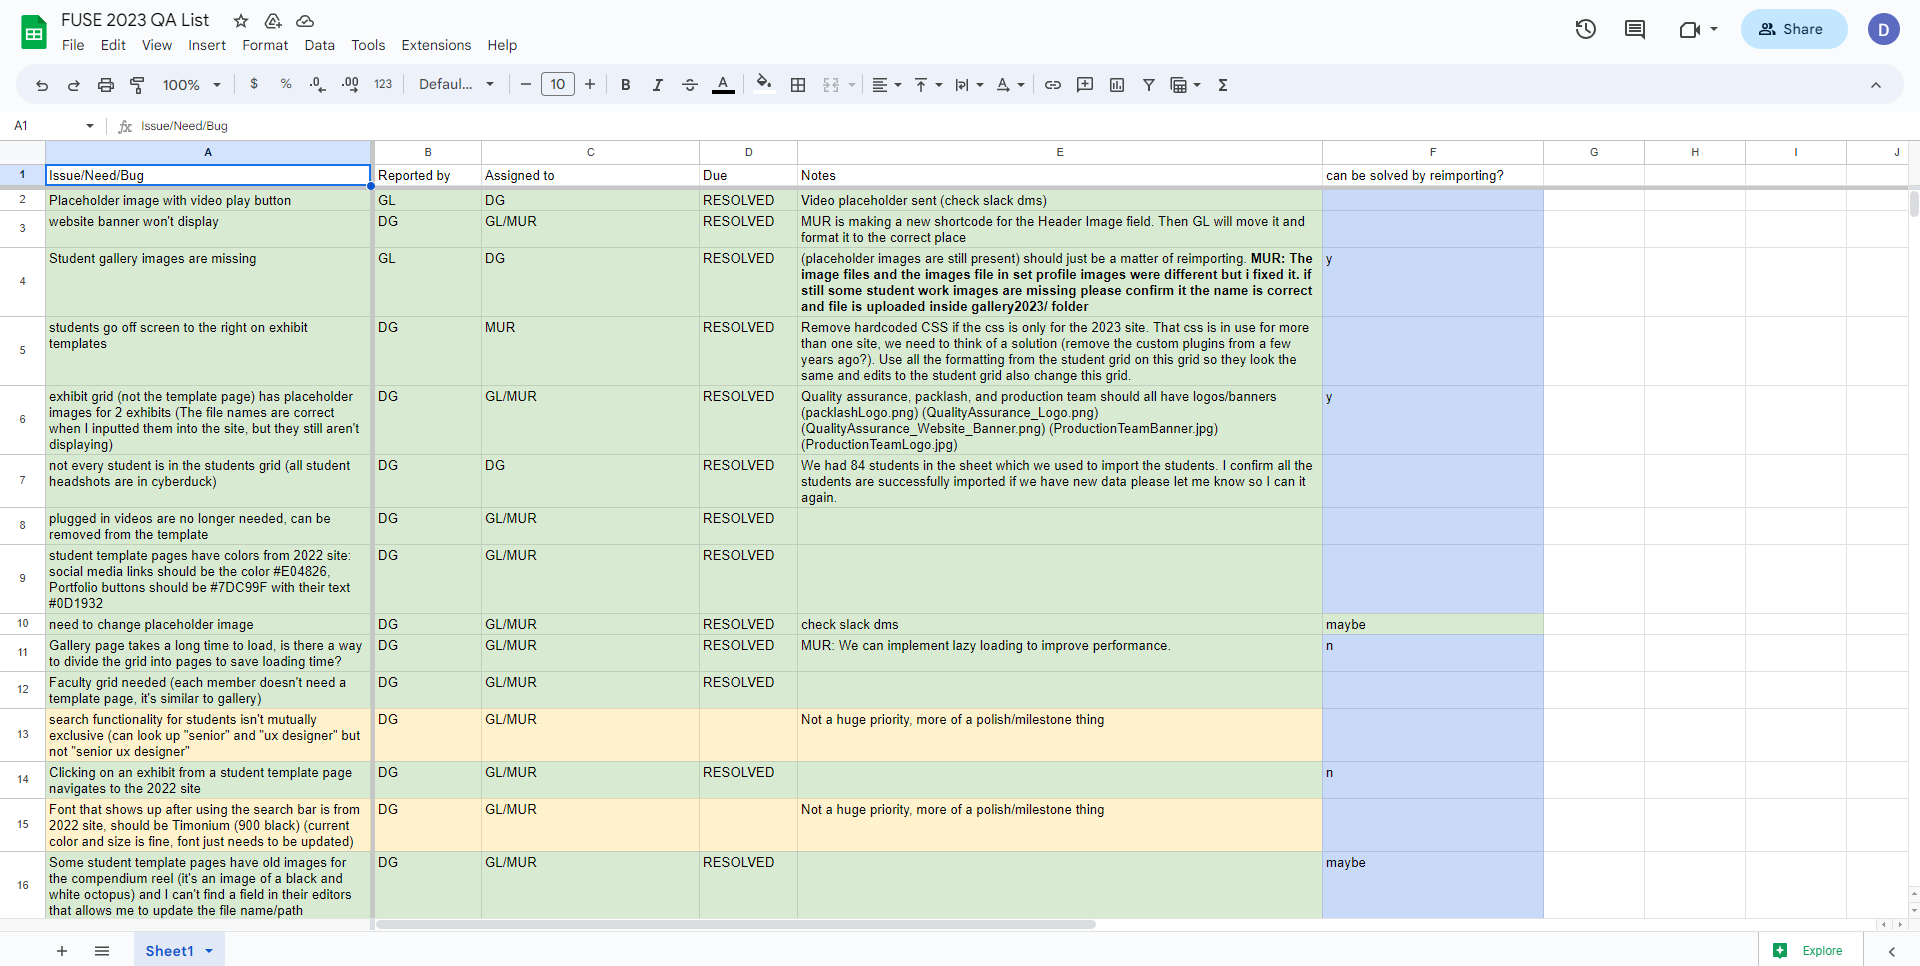Click the font size input field
Viewport: 1920px width, 966px height.
(558, 85)
